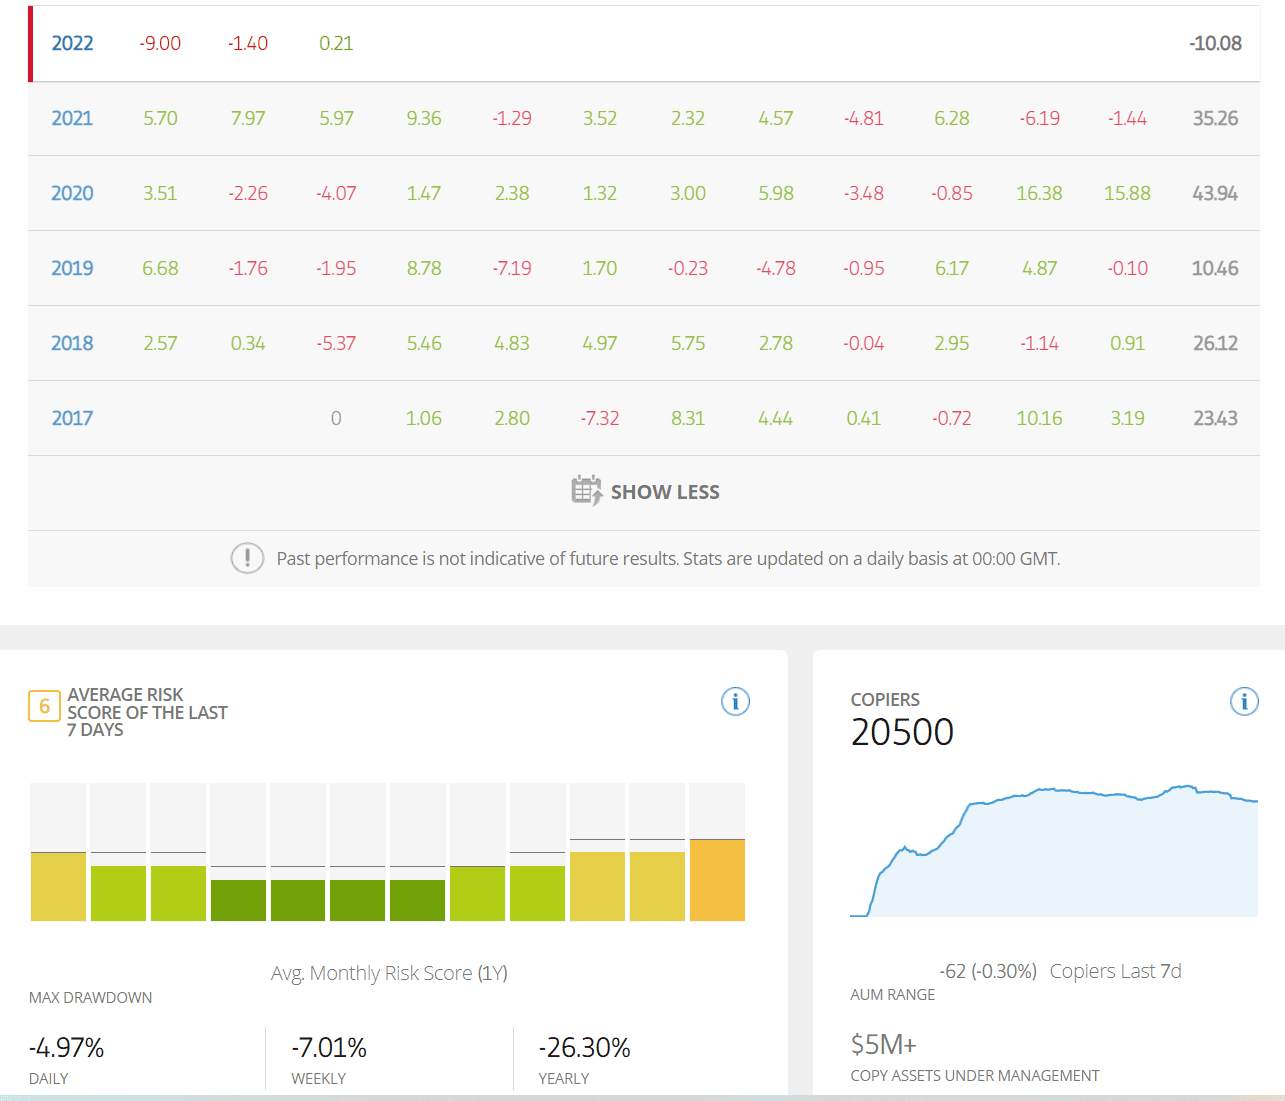Screen dimensions: 1285x1101
Task: Click the -6.19 value in 2021
Action: [1039, 118]
